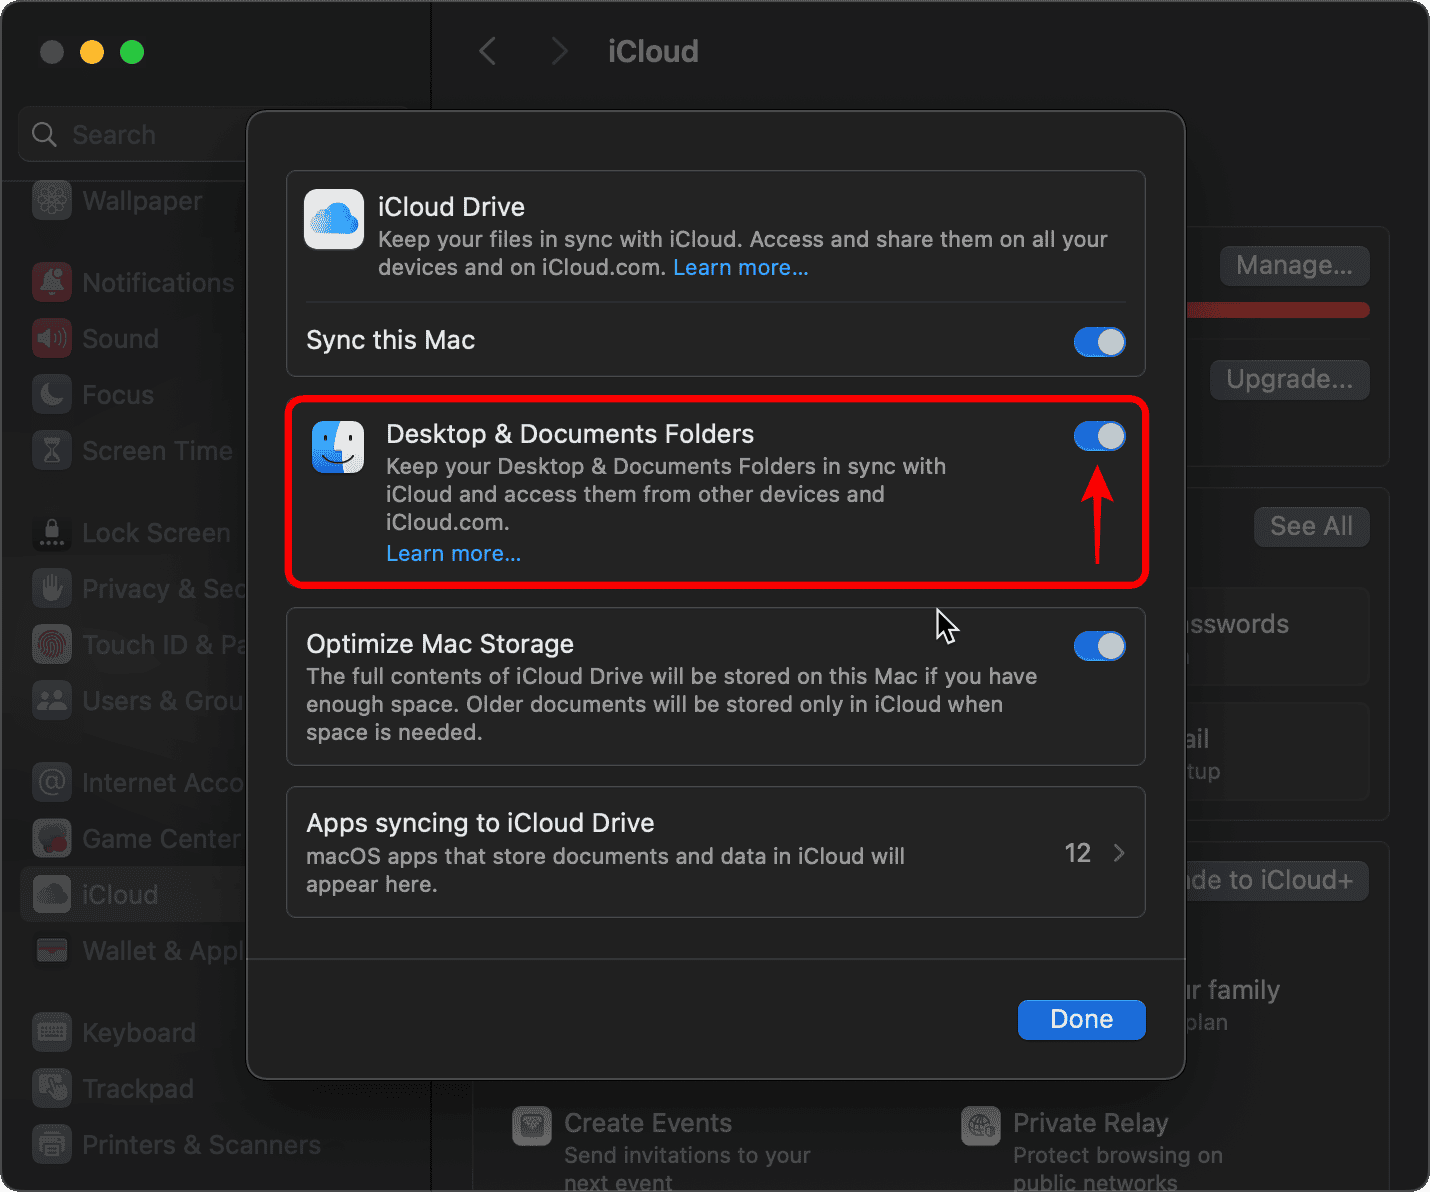Turn off the Sync this Mac switch
Viewport: 1430px width, 1192px height.
[x=1099, y=342]
